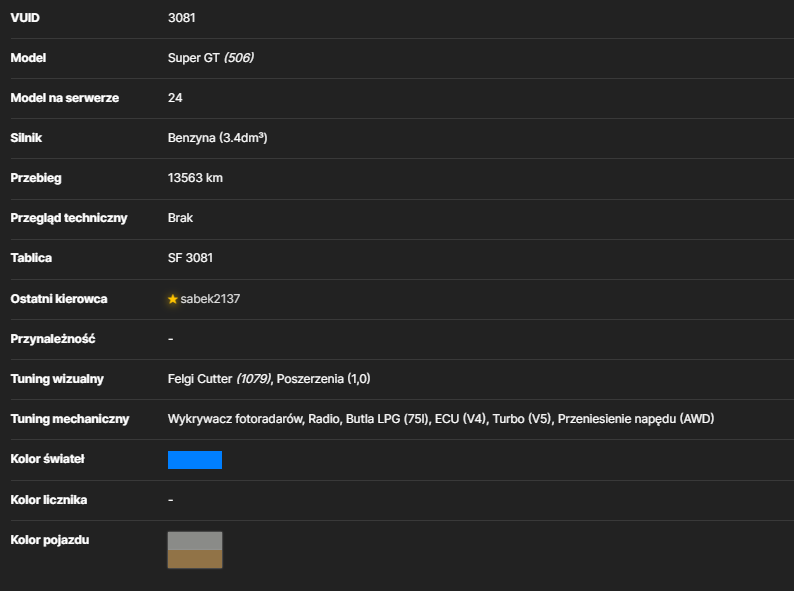Click the Ostatni kierowca label
Viewport: 794px width, 591px height.
pos(59,299)
